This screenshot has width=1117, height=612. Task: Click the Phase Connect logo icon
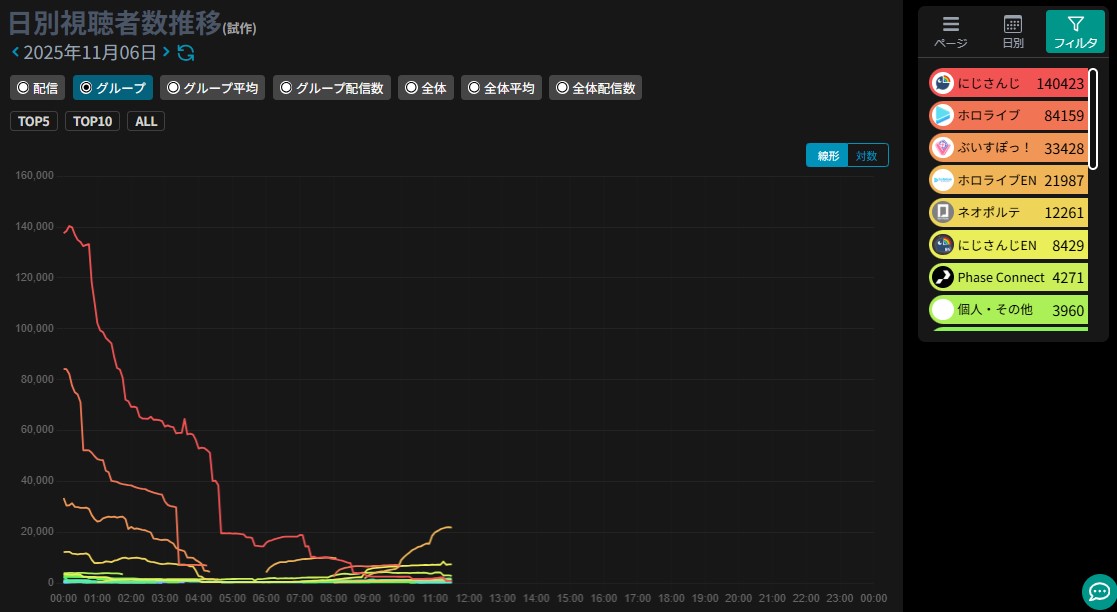click(943, 277)
